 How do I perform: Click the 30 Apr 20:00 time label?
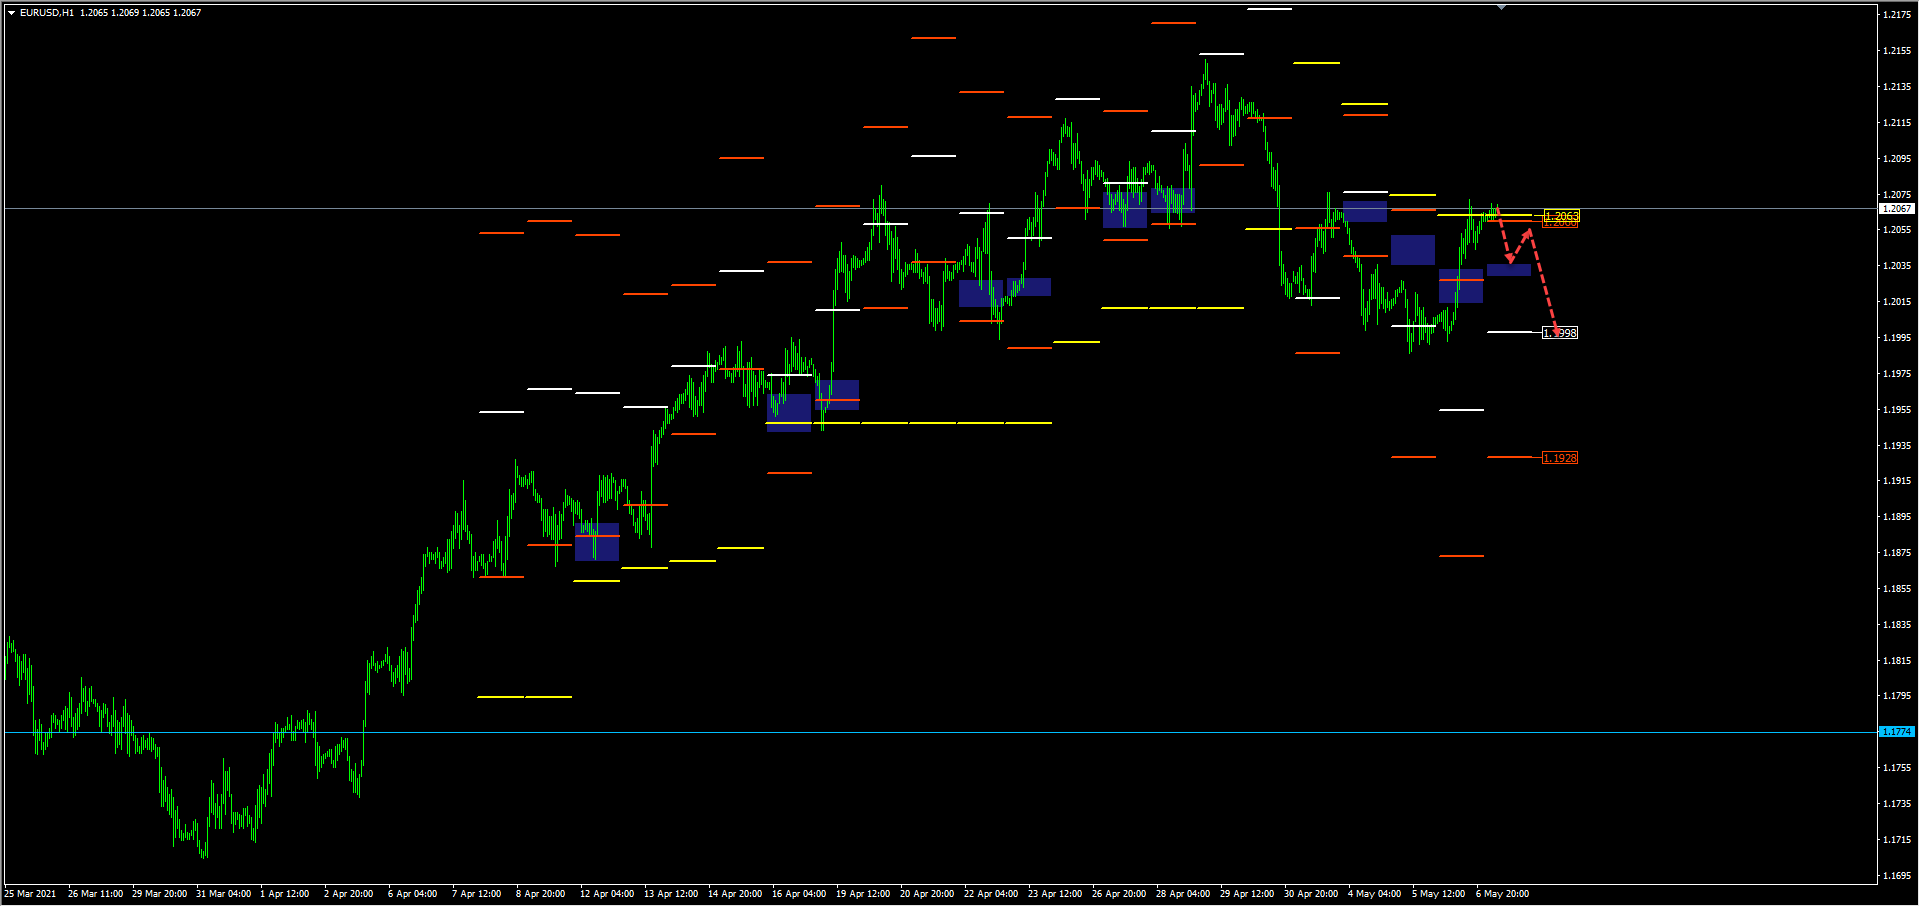pyautogui.click(x=1310, y=894)
